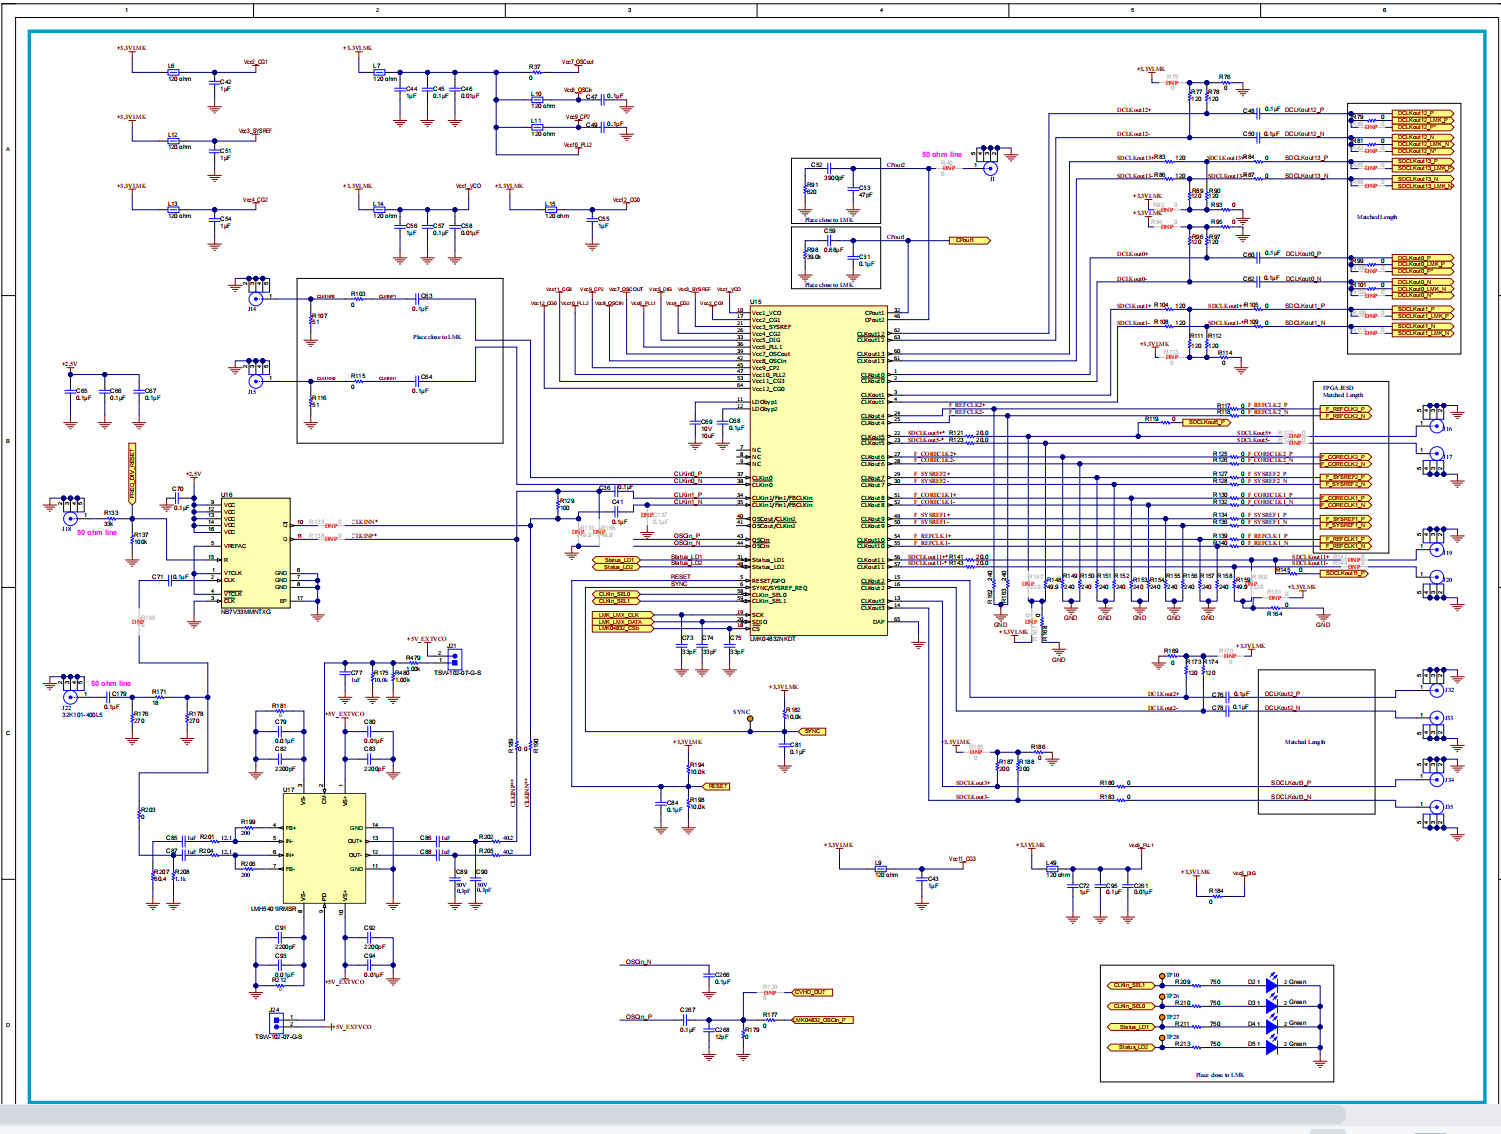The width and height of the screenshot is (1501, 1134).
Task: Pick the J14 coaxial connector symbol
Action: 255,298
